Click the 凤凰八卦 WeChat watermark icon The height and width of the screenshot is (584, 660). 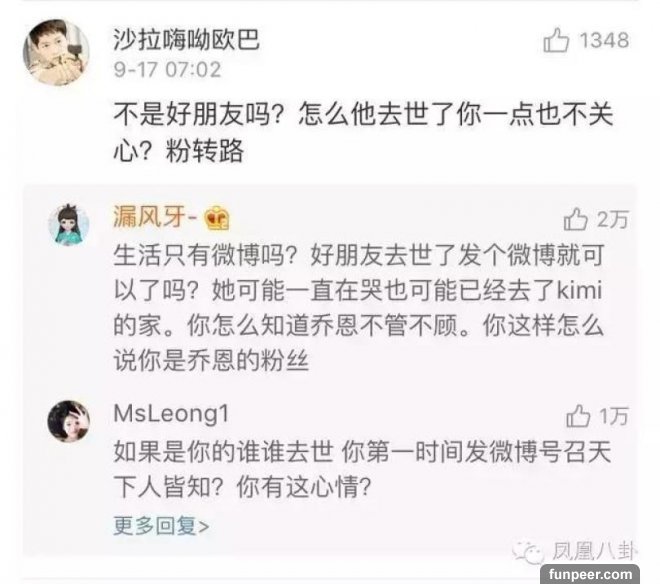pyautogui.click(x=528, y=552)
